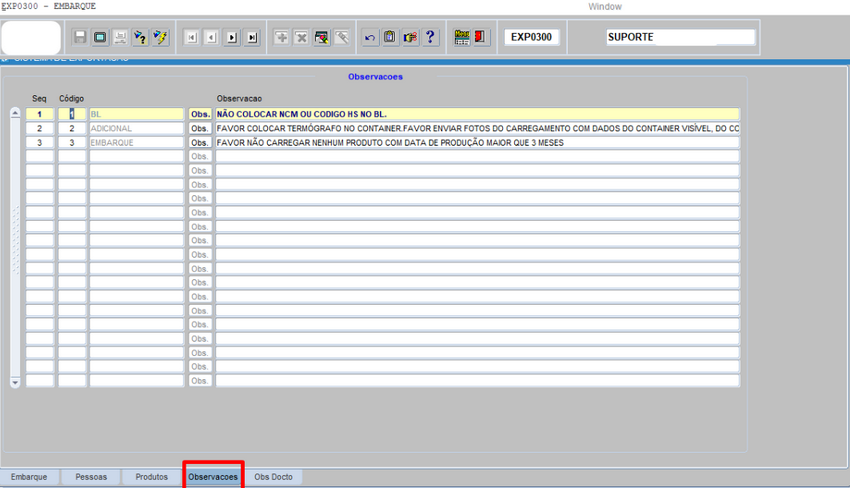Jump to the last record
This screenshot has width=850, height=488.
point(252,37)
